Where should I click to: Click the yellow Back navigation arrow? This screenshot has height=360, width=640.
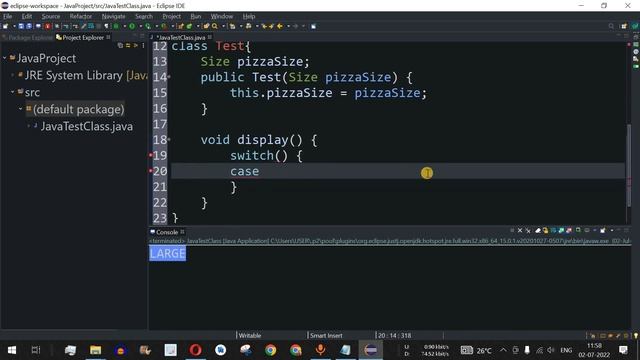pos(280,26)
